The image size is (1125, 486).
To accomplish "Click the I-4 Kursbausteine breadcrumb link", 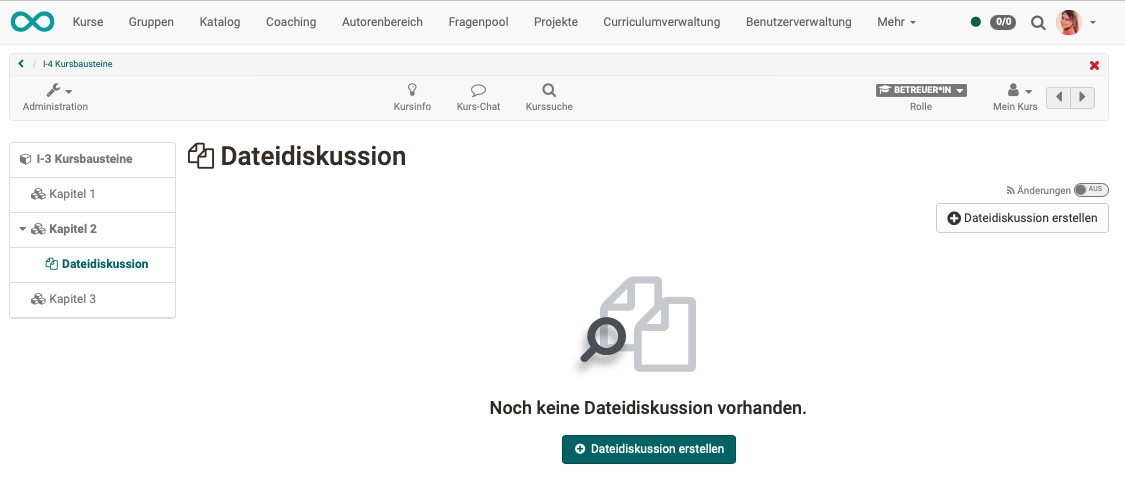I will pos(77,64).
